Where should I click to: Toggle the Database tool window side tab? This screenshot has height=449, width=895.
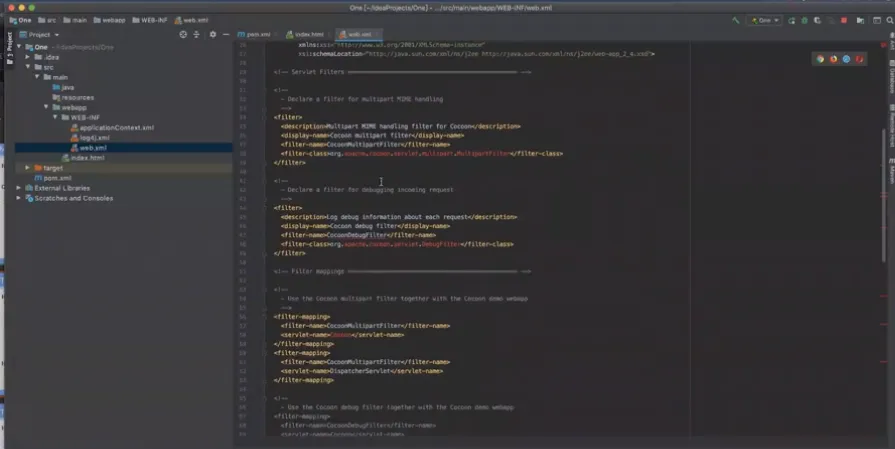[891, 76]
